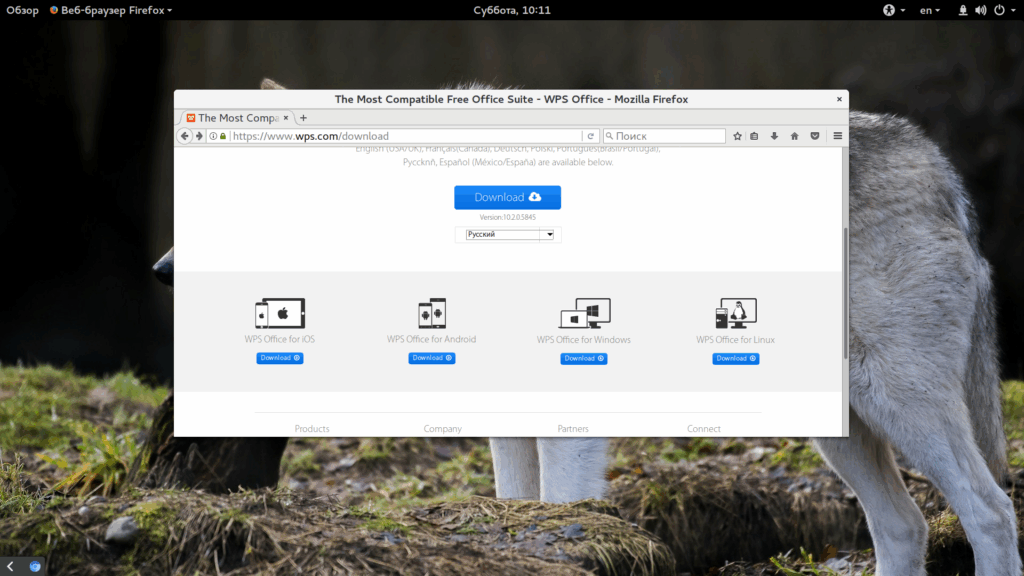
Task: Bookmark this page with star icon
Action: click(737, 136)
